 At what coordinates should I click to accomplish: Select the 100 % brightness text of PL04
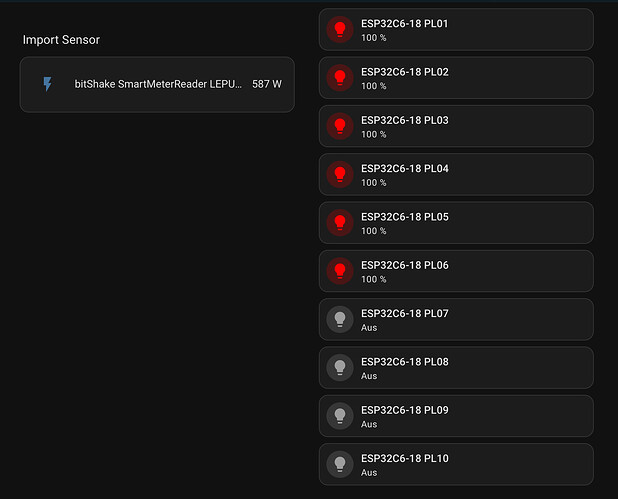374,183
